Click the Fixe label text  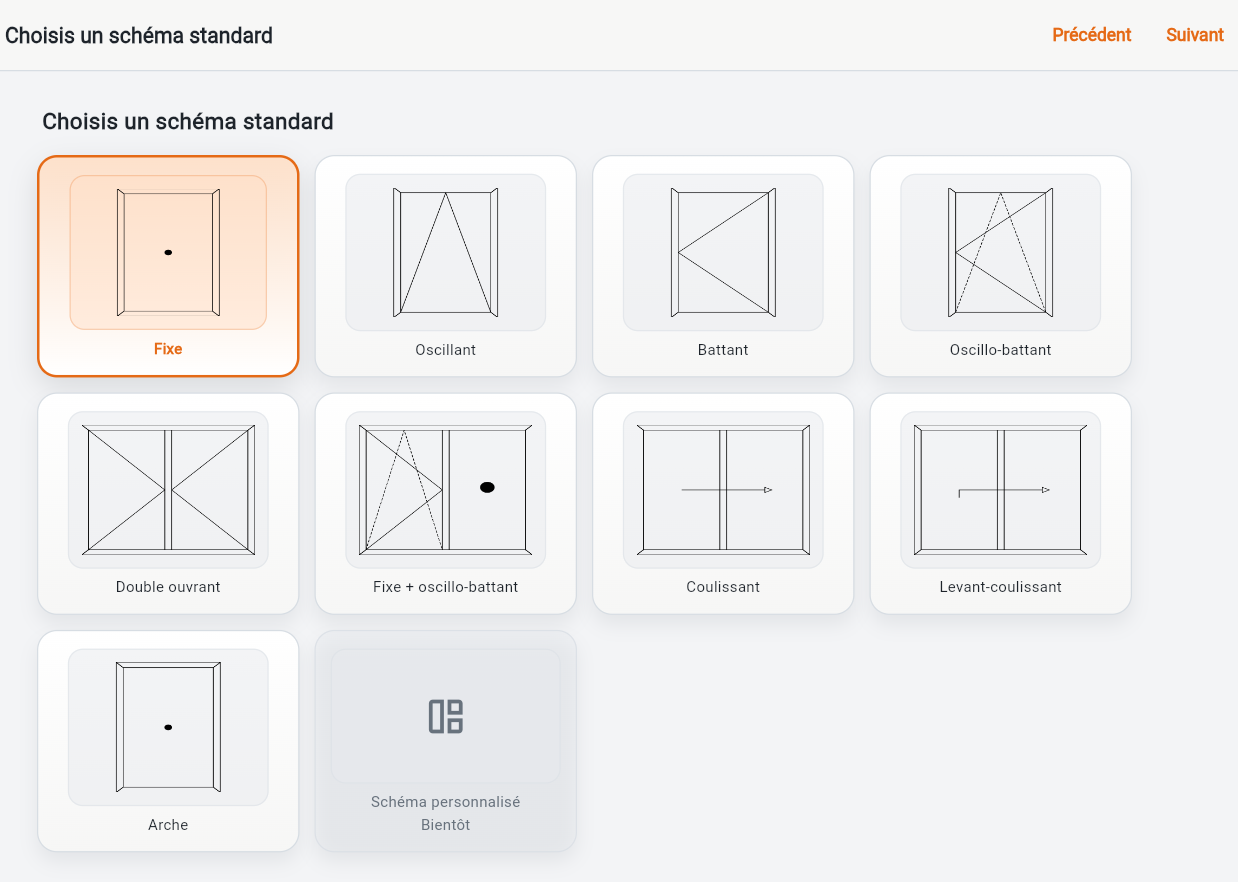click(168, 349)
